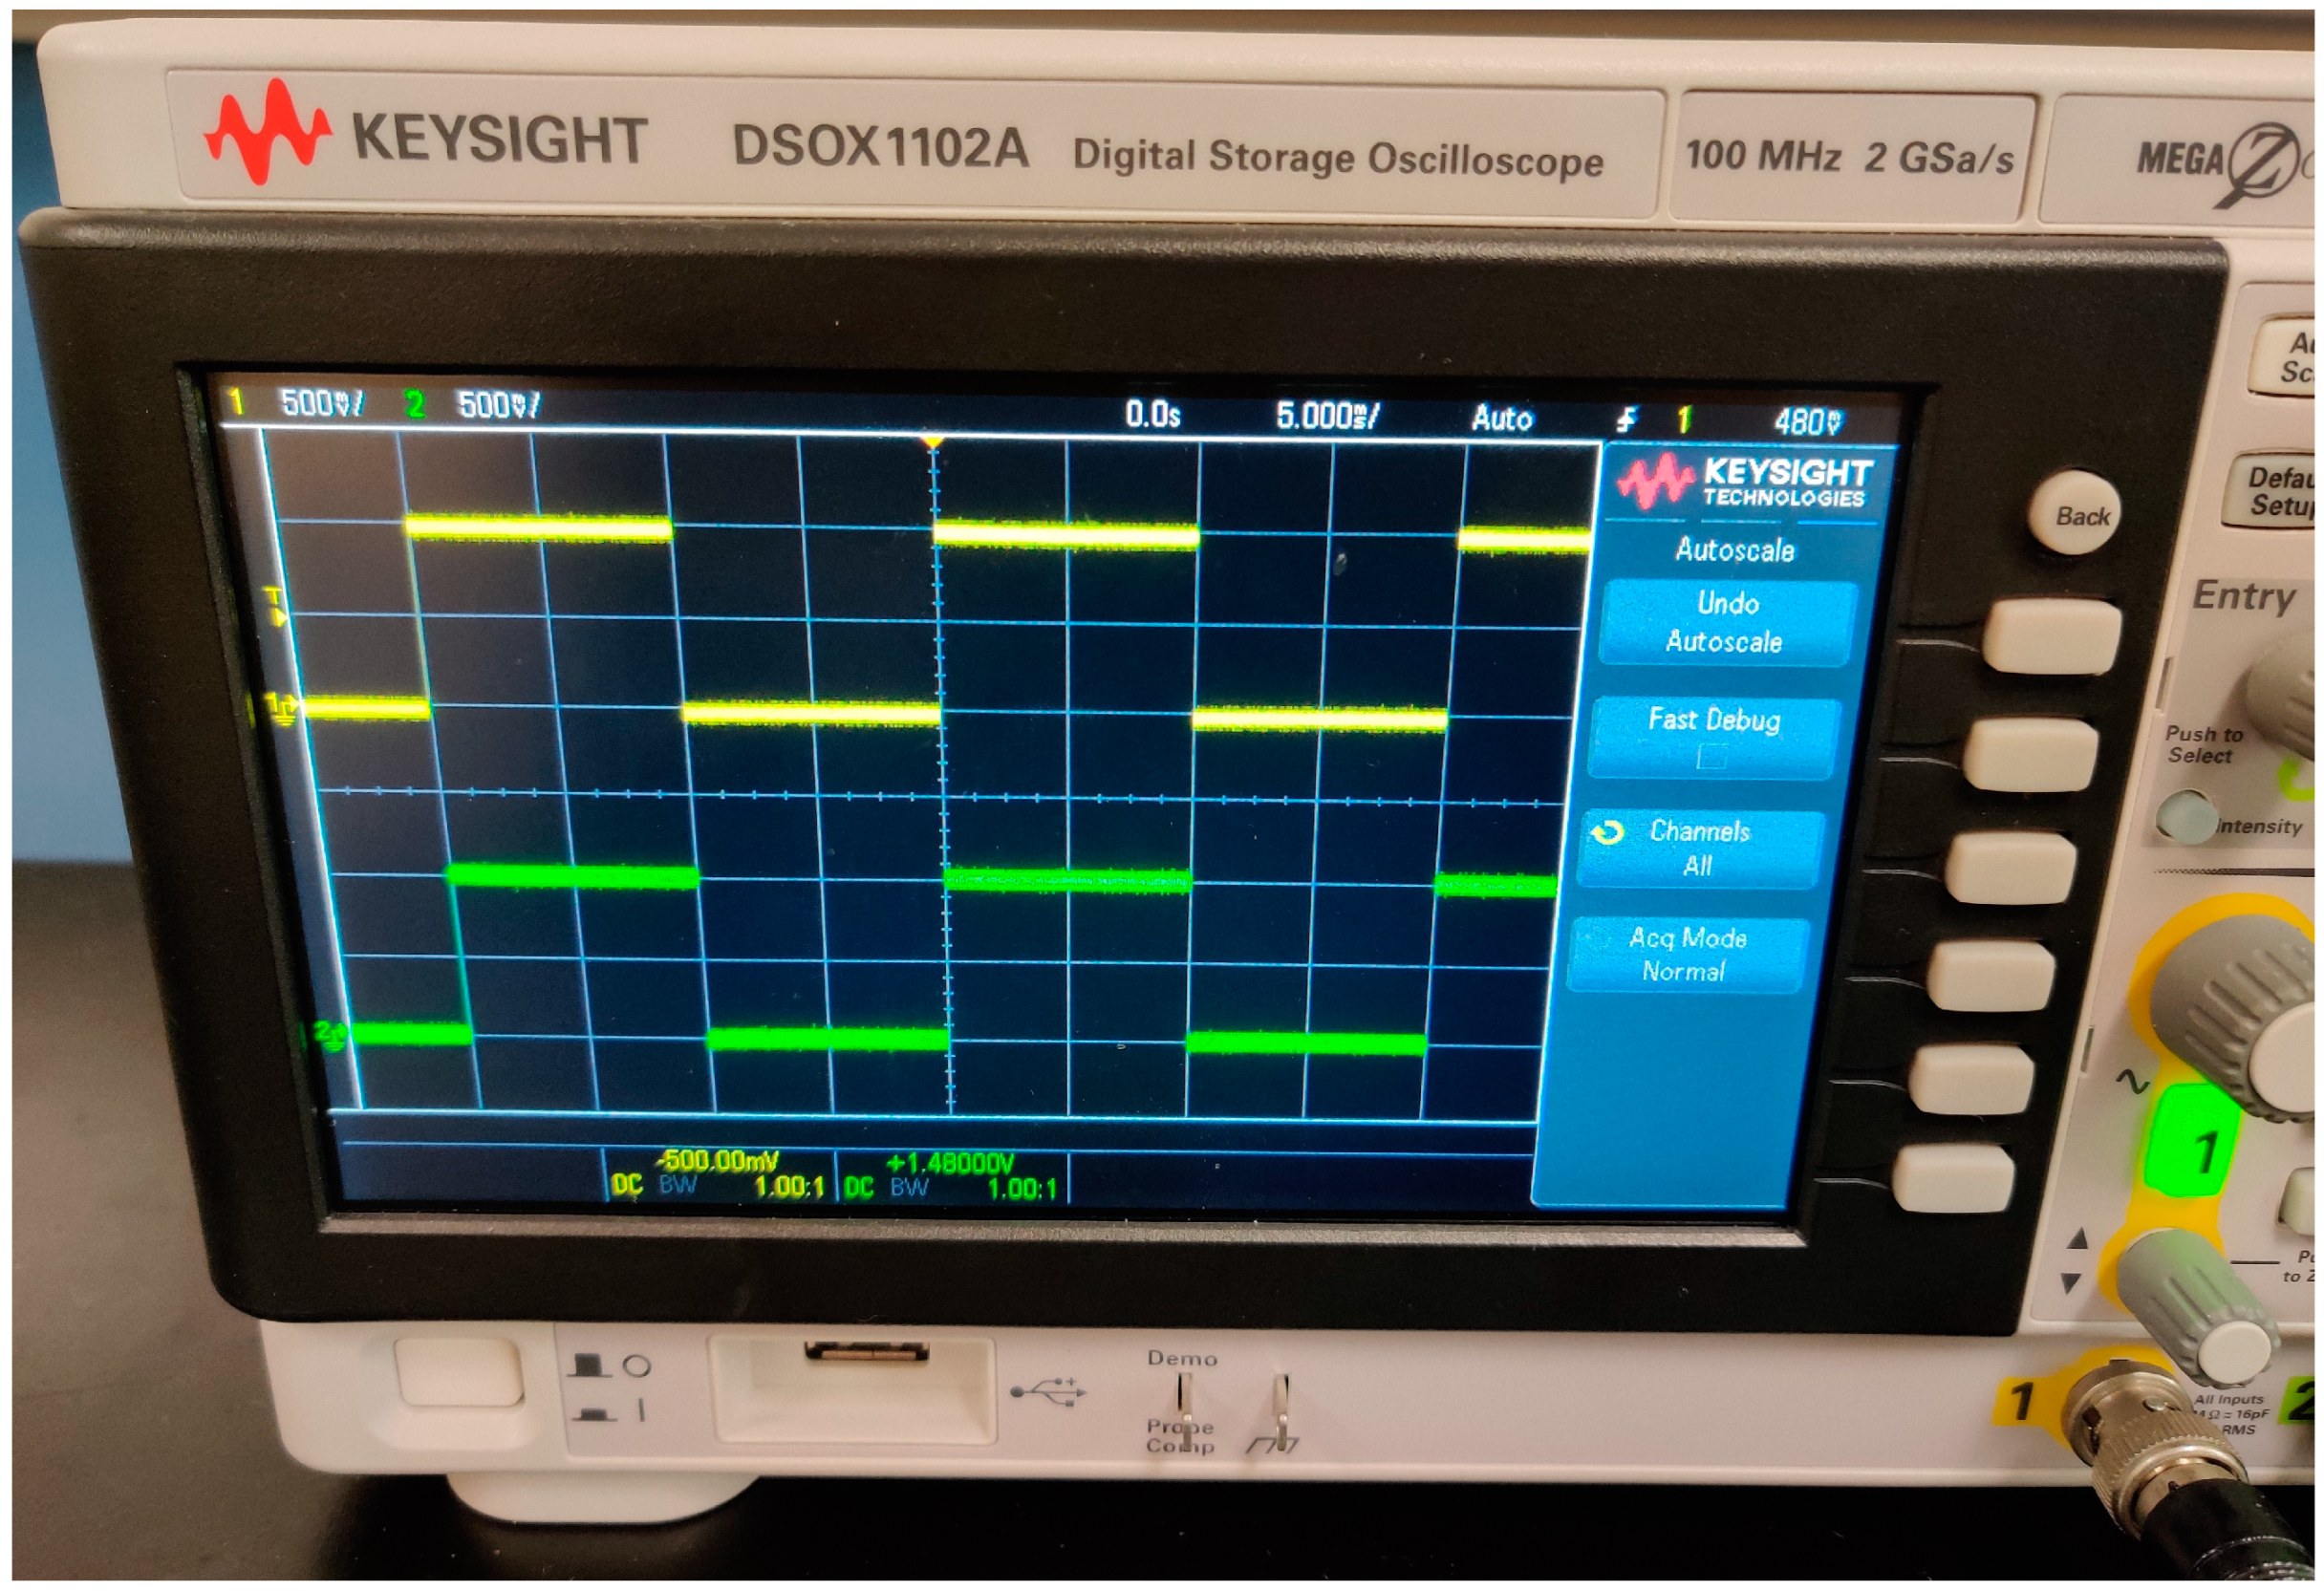The width and height of the screenshot is (2324, 1591).
Task: Open the Acq Mode Normal menu
Action: (x=1687, y=954)
